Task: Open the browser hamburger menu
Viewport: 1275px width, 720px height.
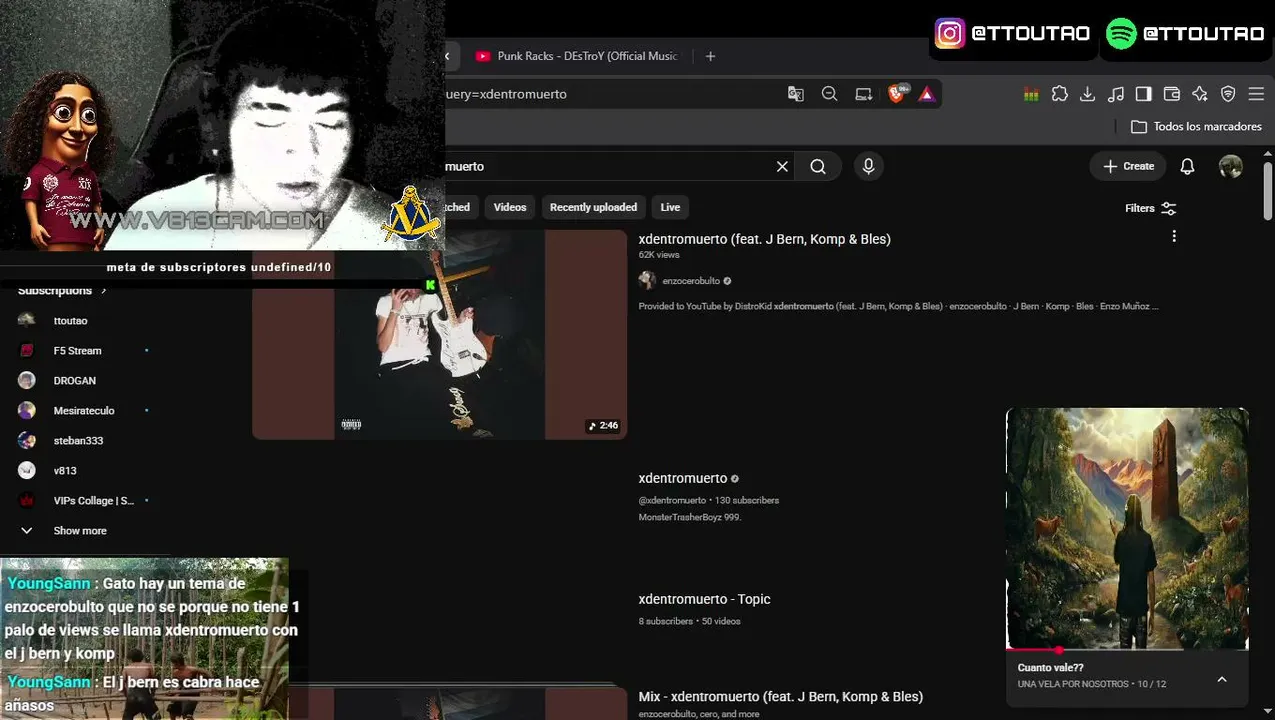Action: point(1256,94)
